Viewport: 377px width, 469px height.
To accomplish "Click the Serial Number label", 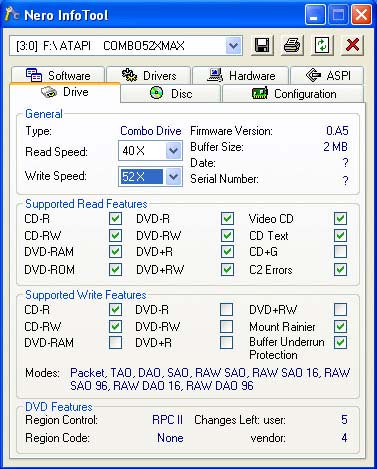I will (x=224, y=179).
